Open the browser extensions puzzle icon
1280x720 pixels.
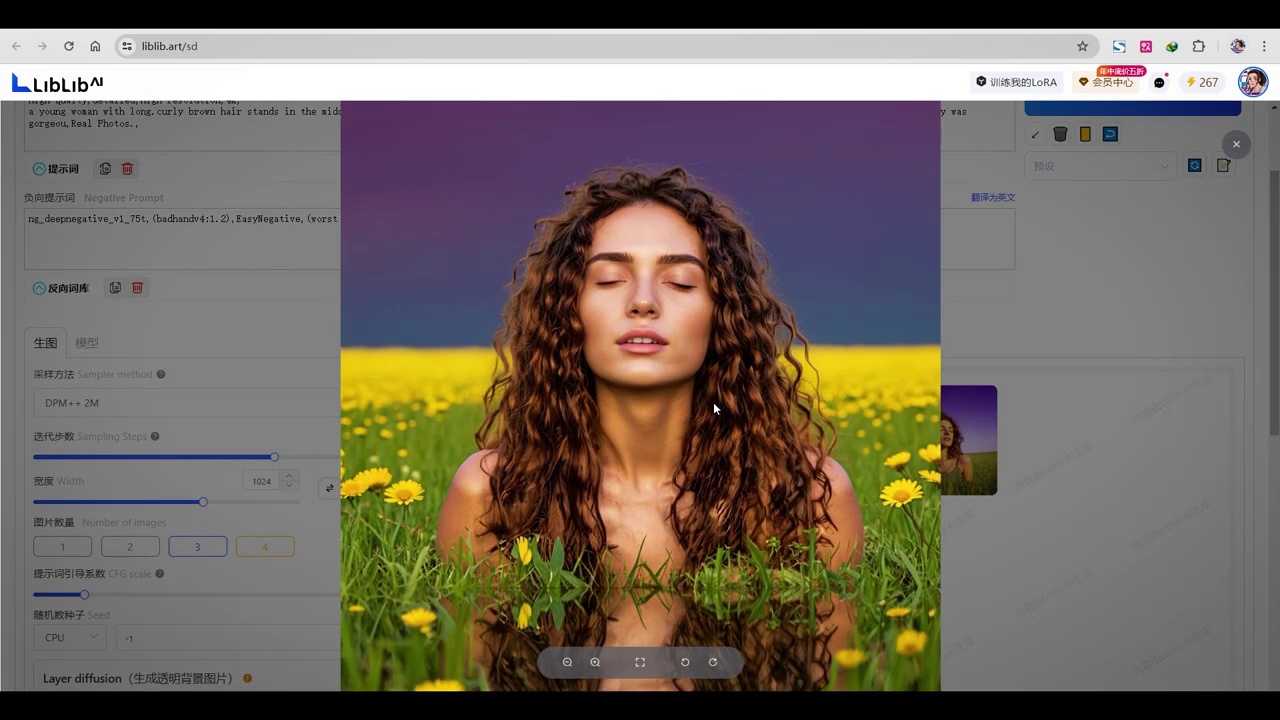point(1198,46)
